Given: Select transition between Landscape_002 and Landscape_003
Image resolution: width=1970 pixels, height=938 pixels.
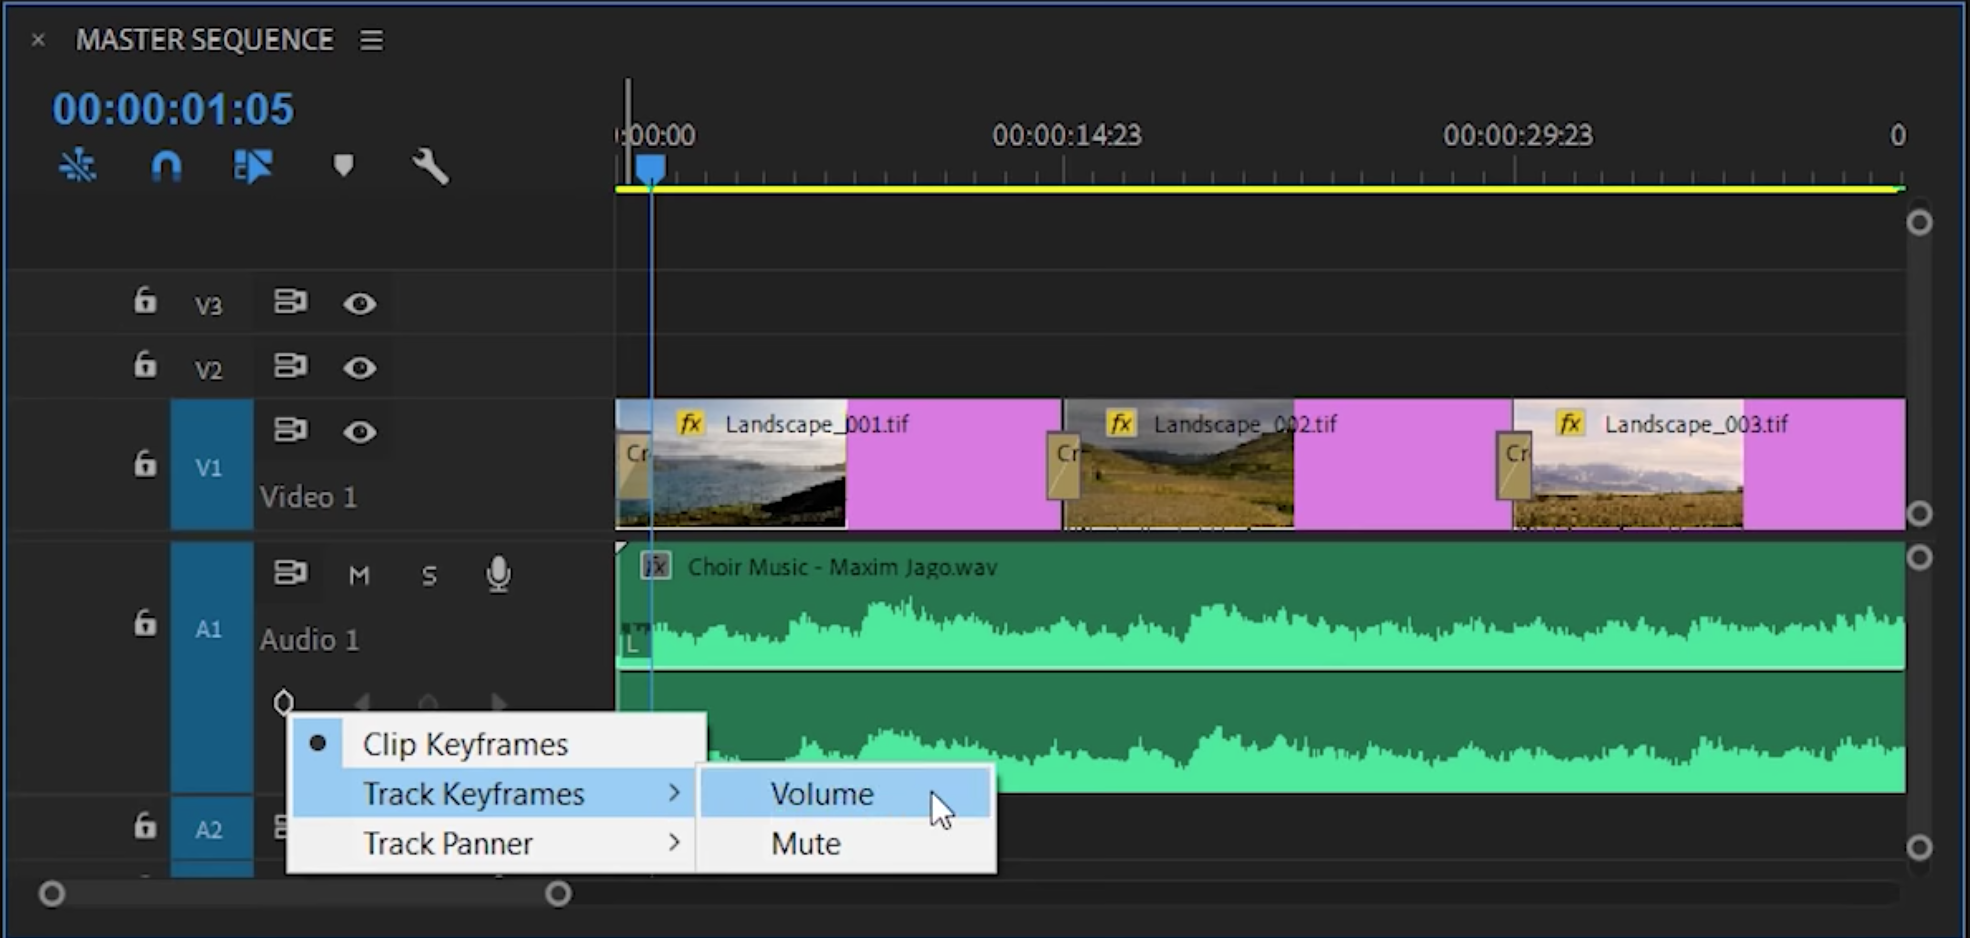Looking at the screenshot, I should pyautogui.click(x=1514, y=465).
